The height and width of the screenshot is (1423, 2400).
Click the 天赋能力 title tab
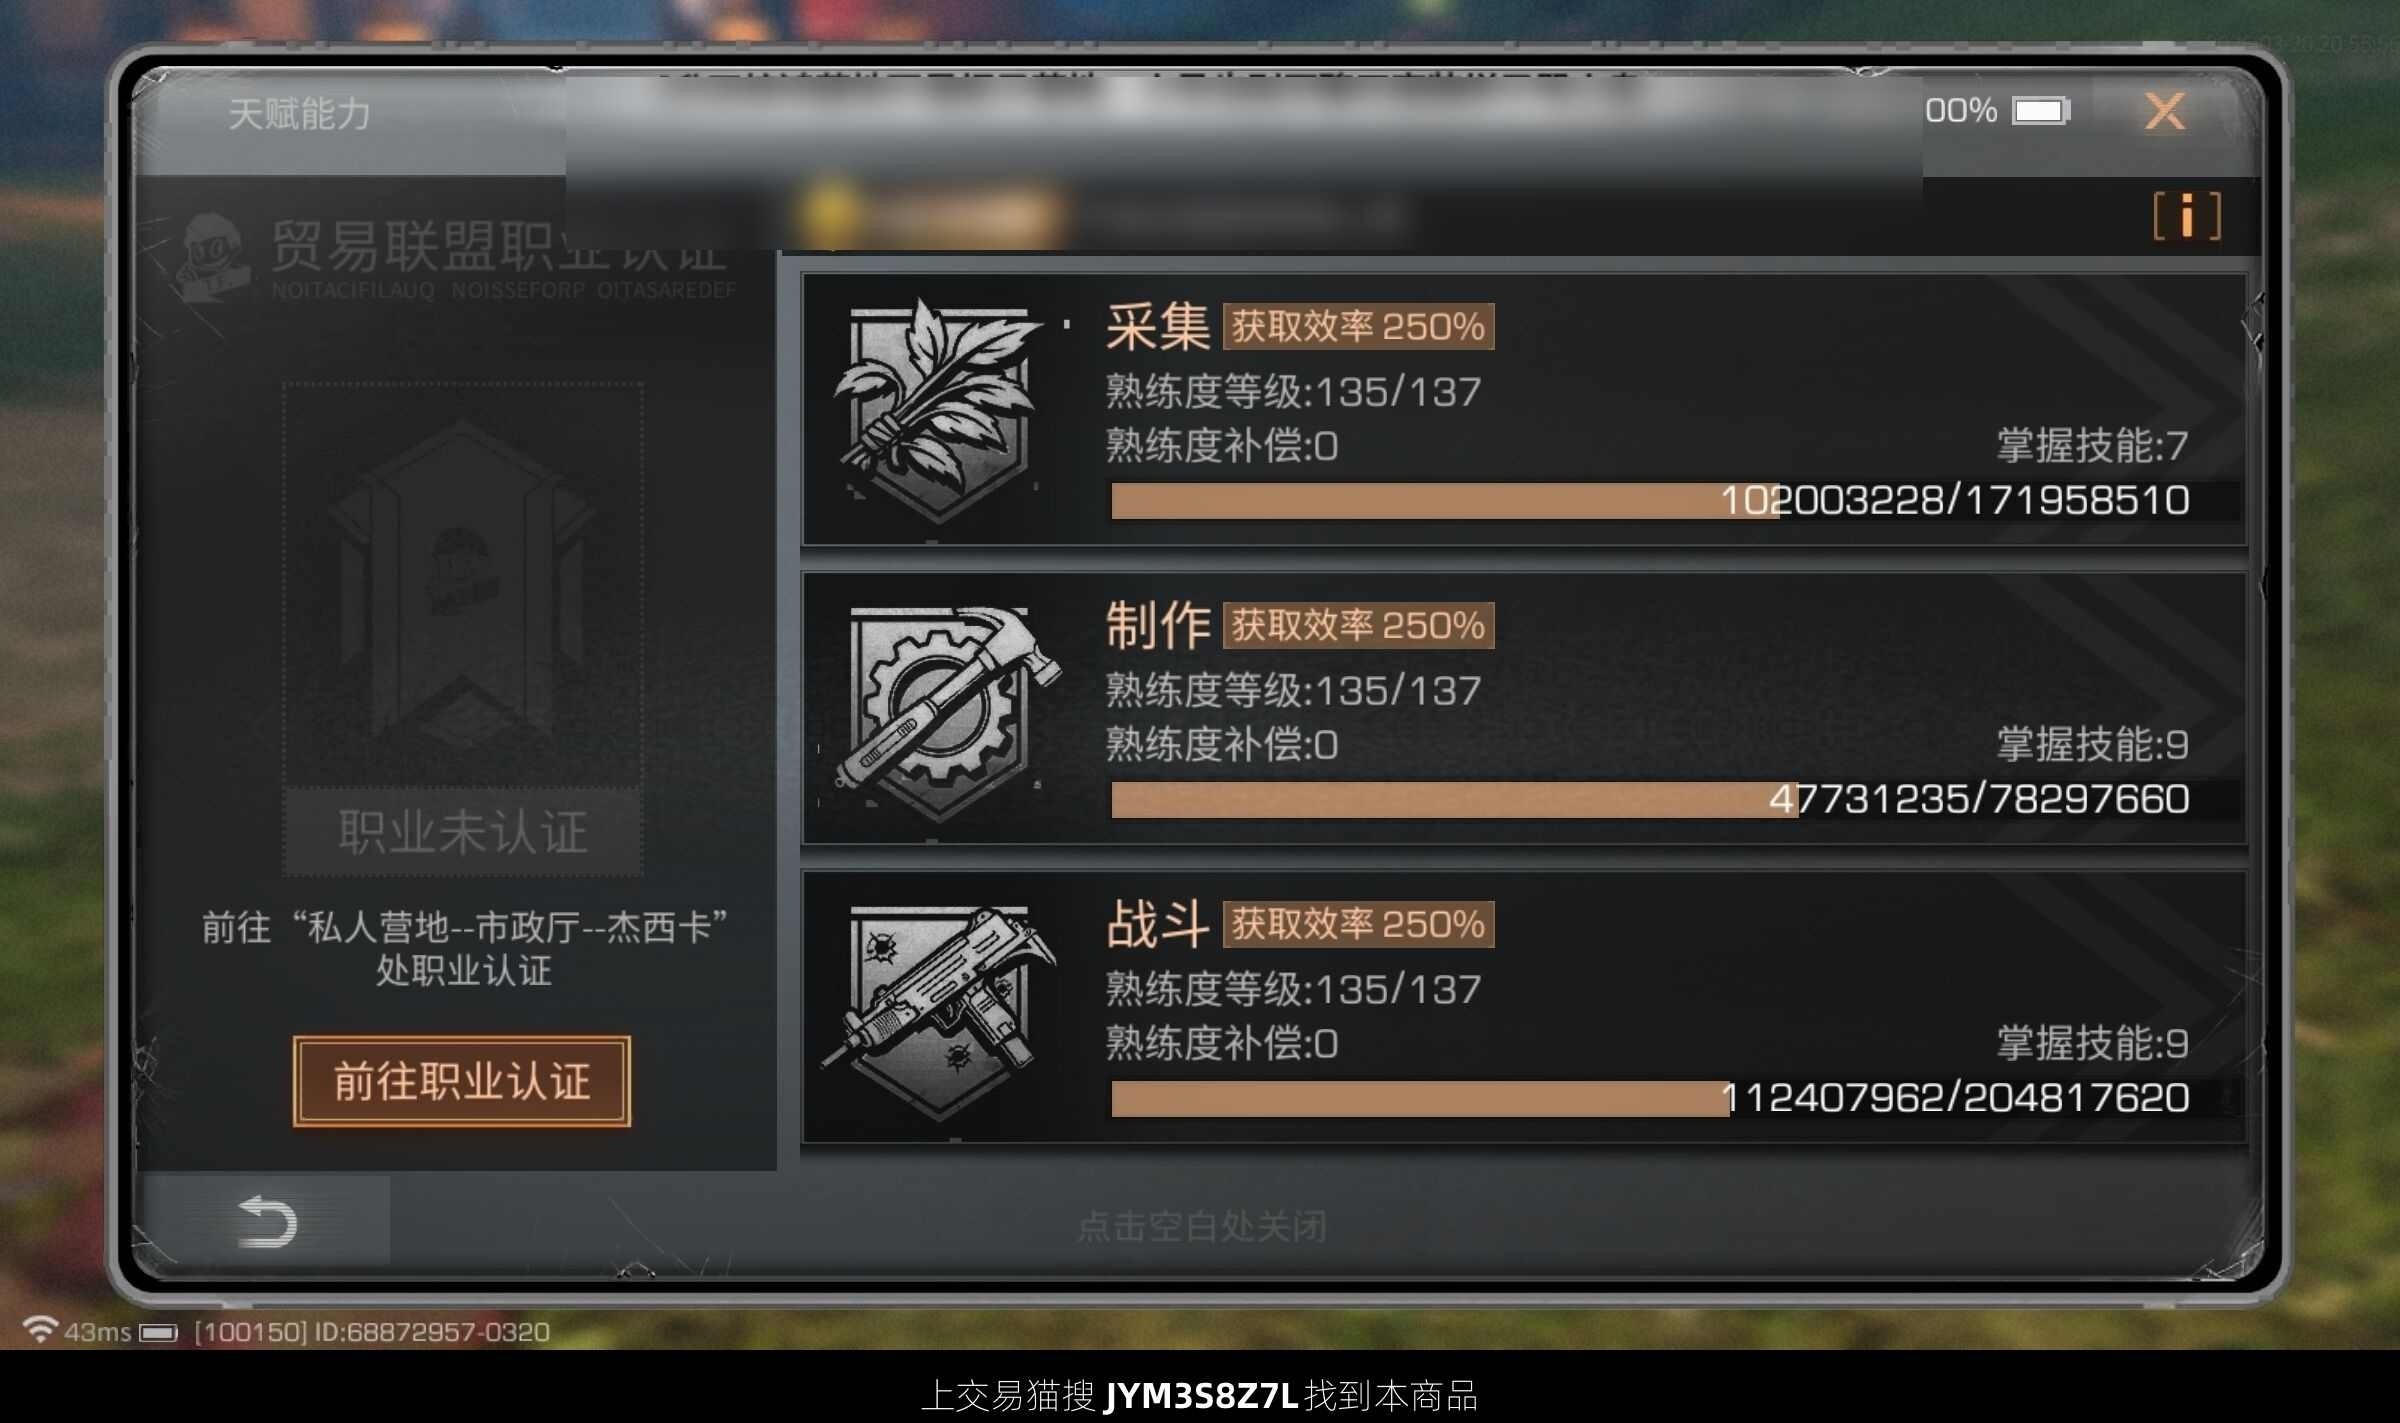pos(299,114)
